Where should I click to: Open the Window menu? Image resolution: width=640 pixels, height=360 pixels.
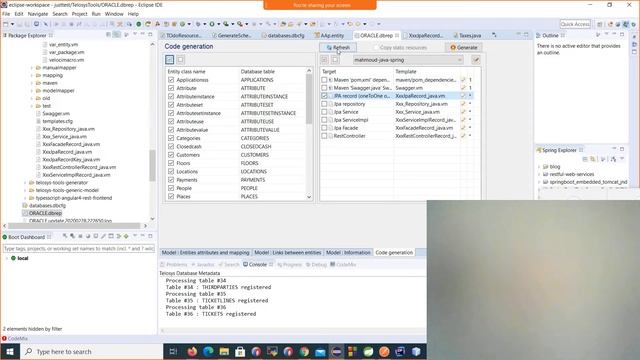point(114,14)
